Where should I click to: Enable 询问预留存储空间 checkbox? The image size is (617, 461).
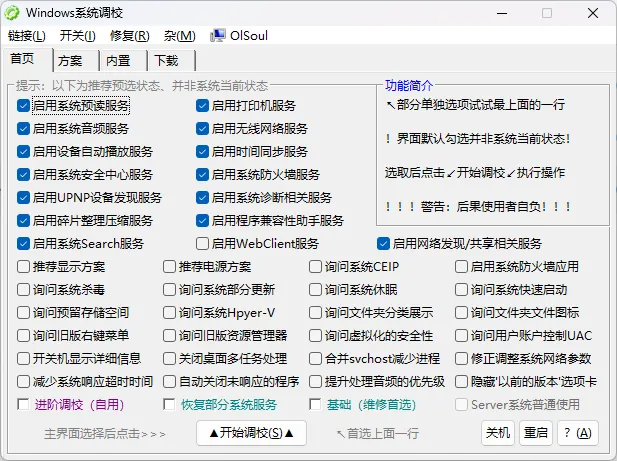(x=24, y=313)
